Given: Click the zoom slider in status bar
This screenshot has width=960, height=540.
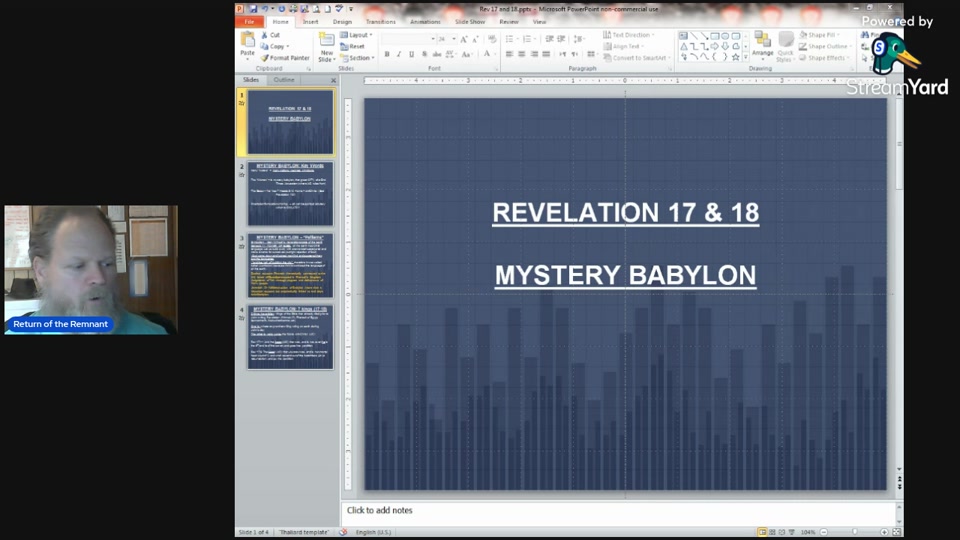Looking at the screenshot, I should (854, 532).
